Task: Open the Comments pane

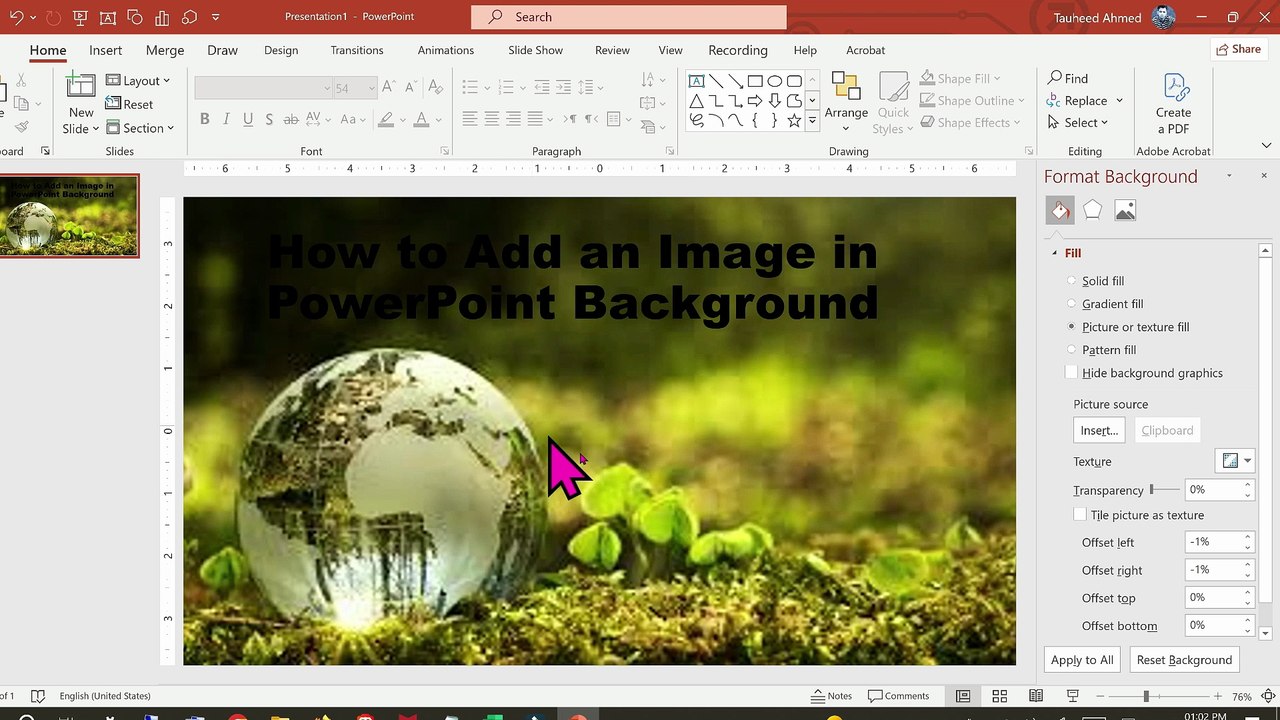Action: coord(898,696)
